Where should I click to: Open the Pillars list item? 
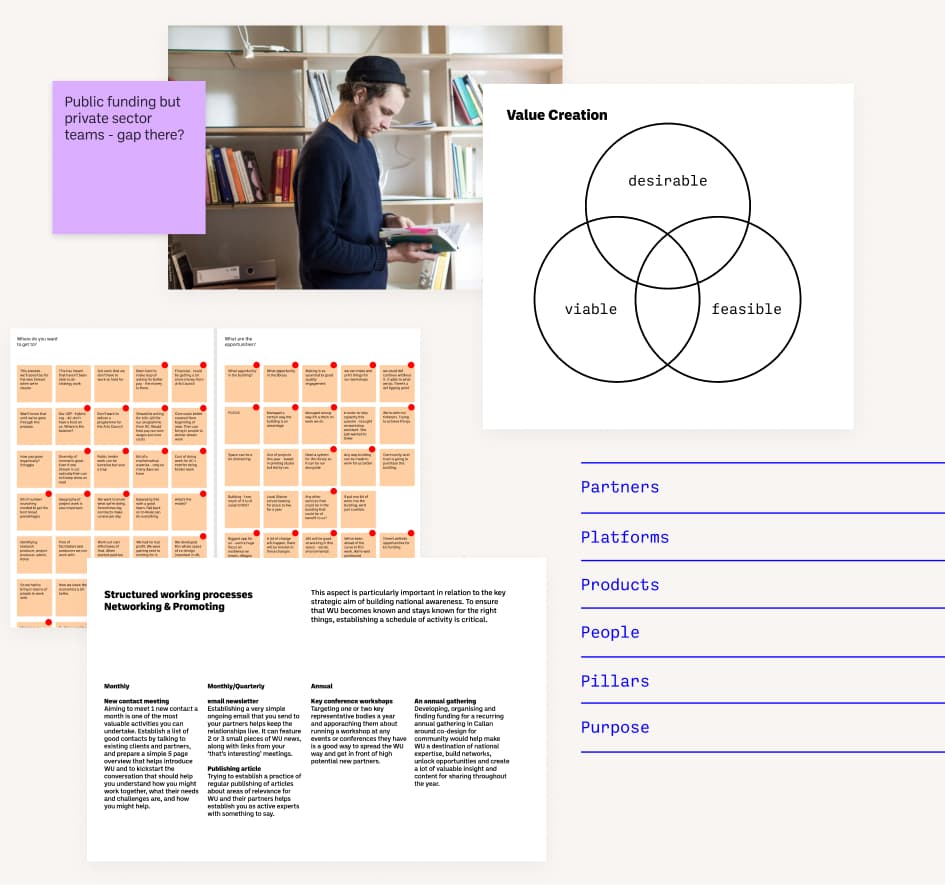click(762, 680)
